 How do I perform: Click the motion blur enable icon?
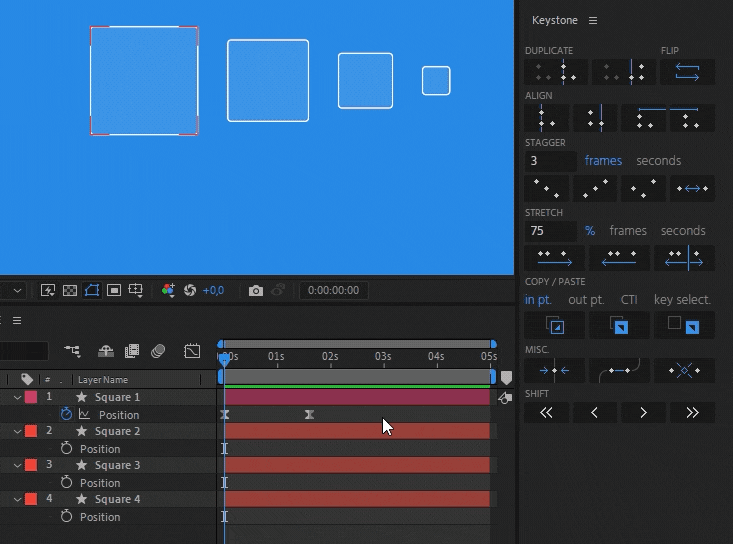tap(158, 351)
